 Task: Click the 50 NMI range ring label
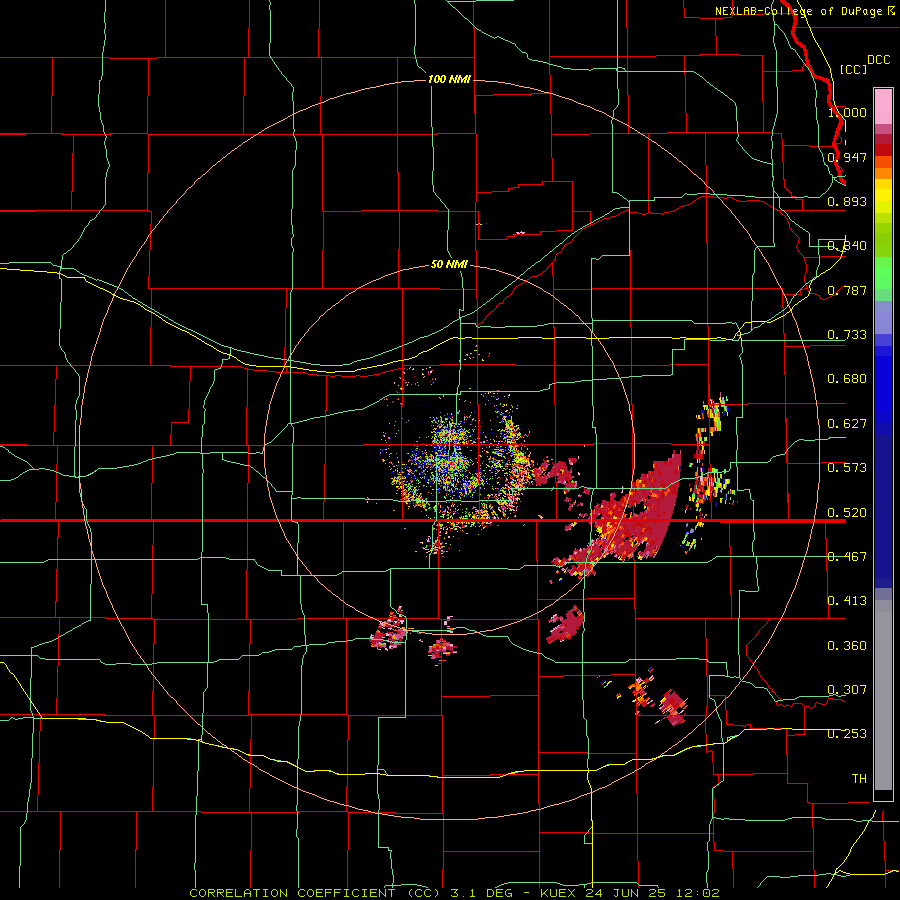click(449, 264)
